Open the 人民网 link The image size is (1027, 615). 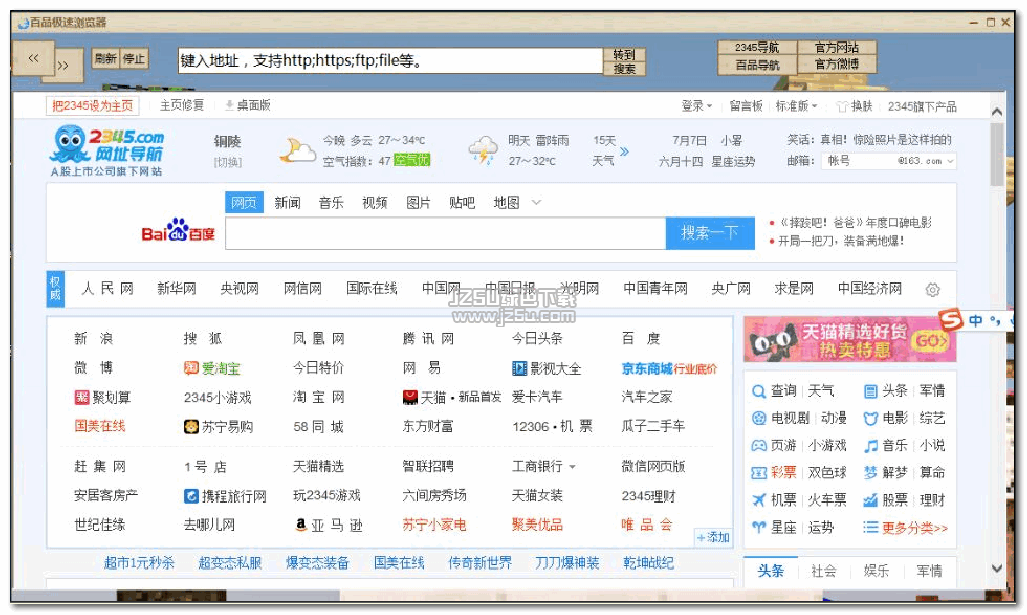click(107, 288)
